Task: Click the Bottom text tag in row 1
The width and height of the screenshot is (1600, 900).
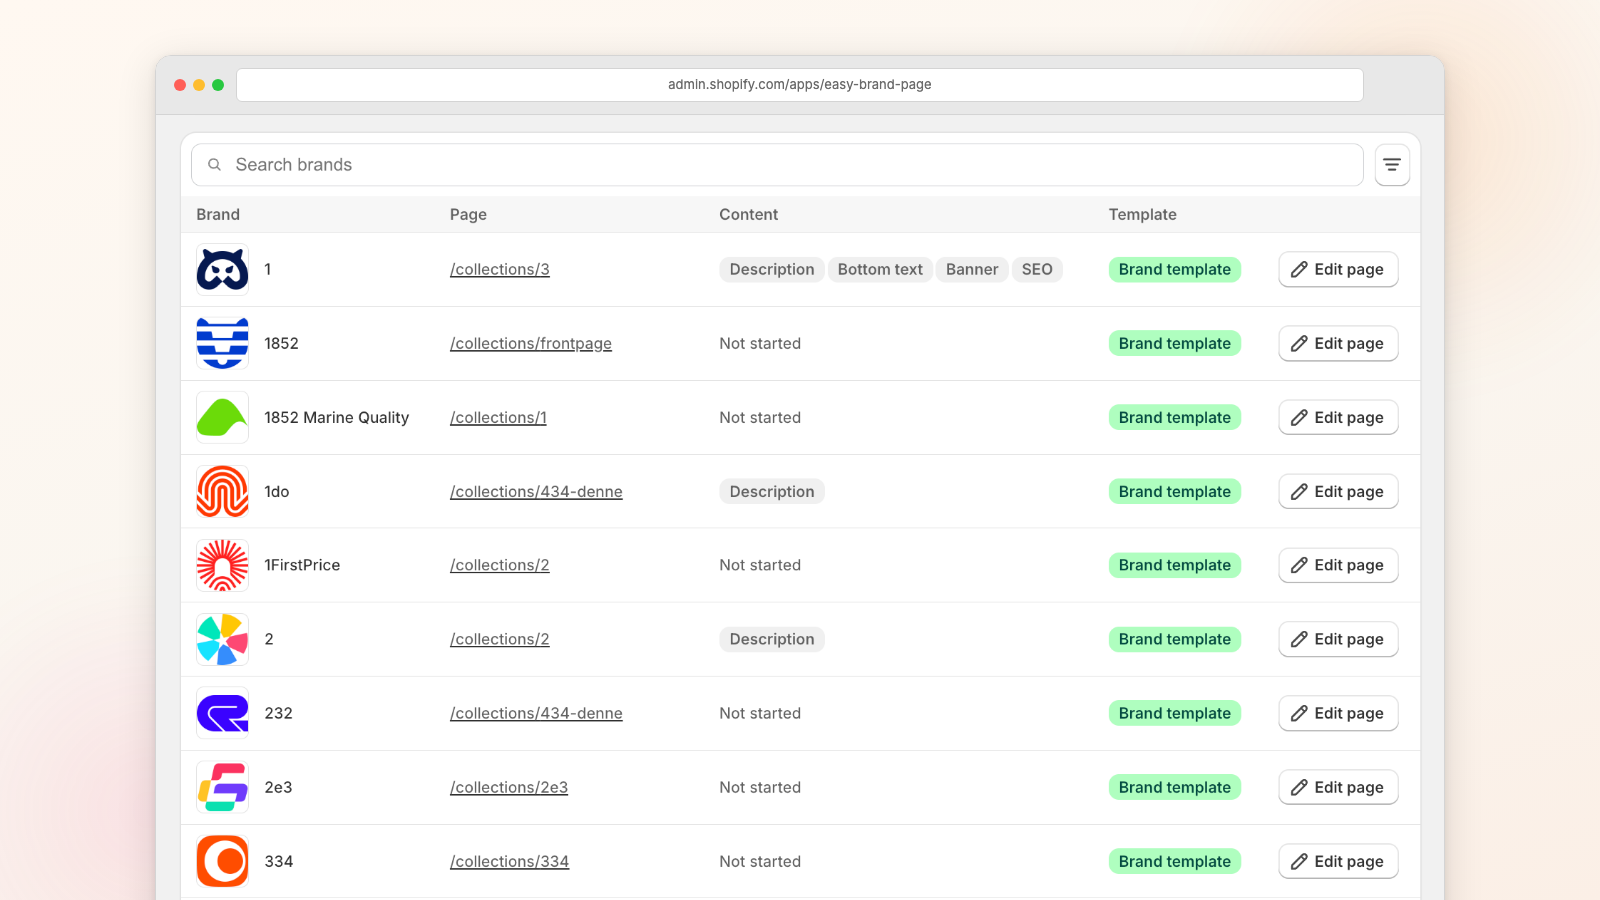Action: [x=880, y=270]
